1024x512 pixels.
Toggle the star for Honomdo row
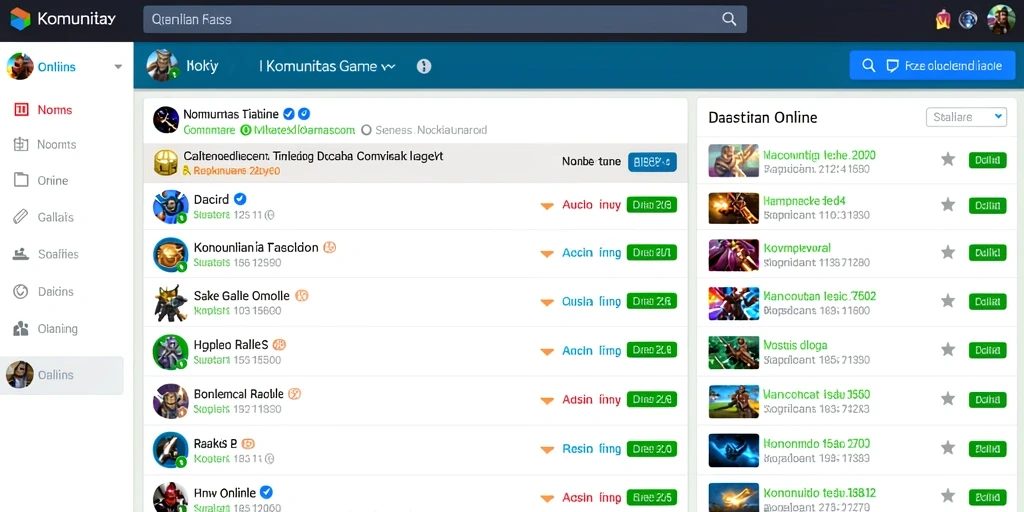[948, 447]
